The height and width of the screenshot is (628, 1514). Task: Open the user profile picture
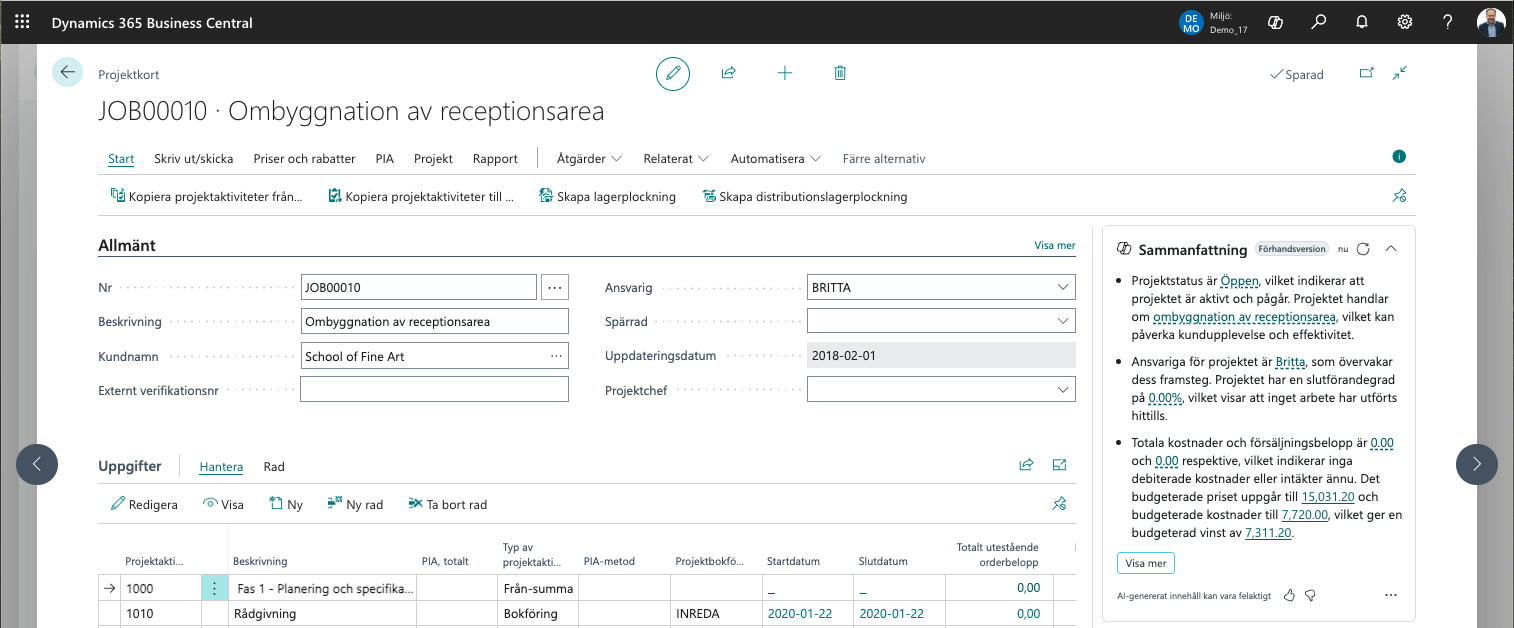tap(1491, 22)
